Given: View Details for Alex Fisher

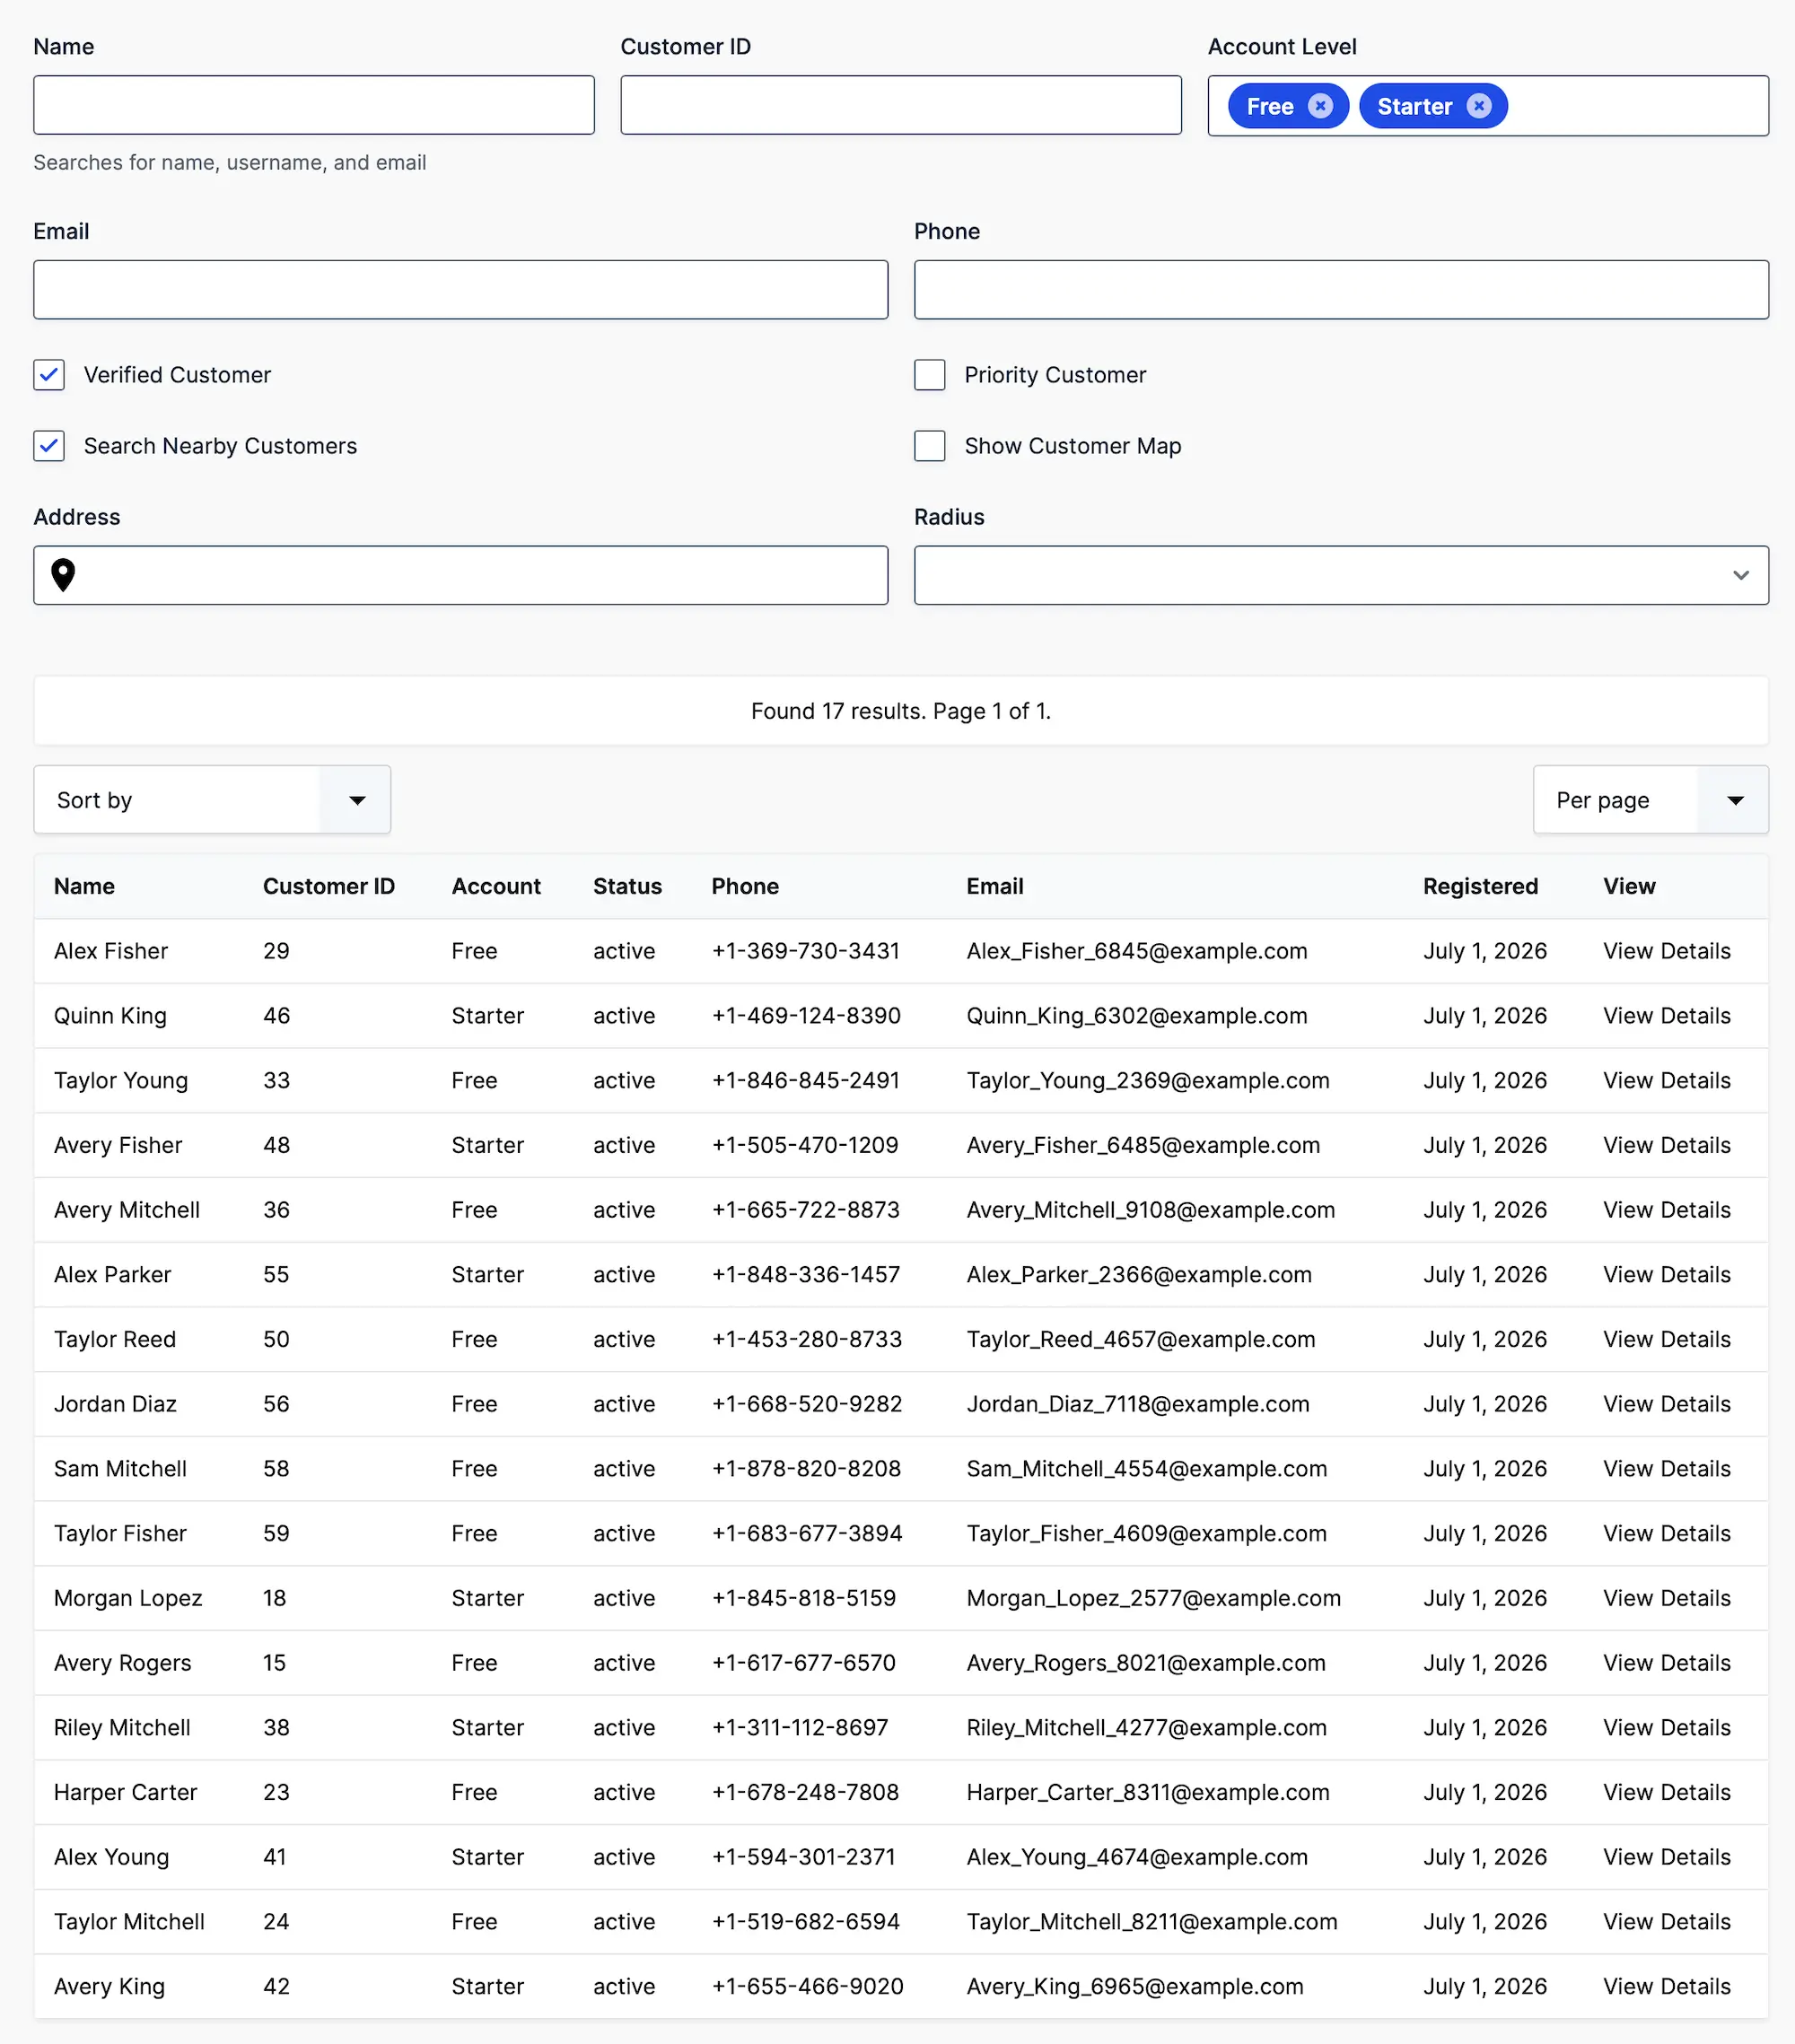Looking at the screenshot, I should click(1666, 951).
